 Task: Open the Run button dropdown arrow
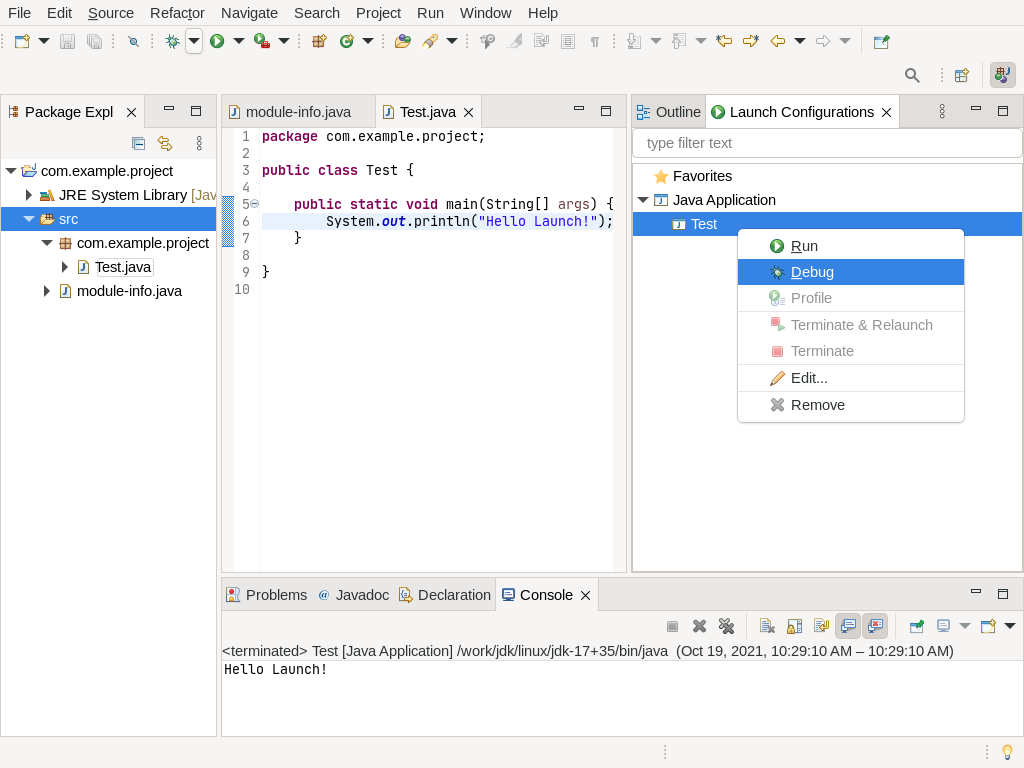click(238, 41)
